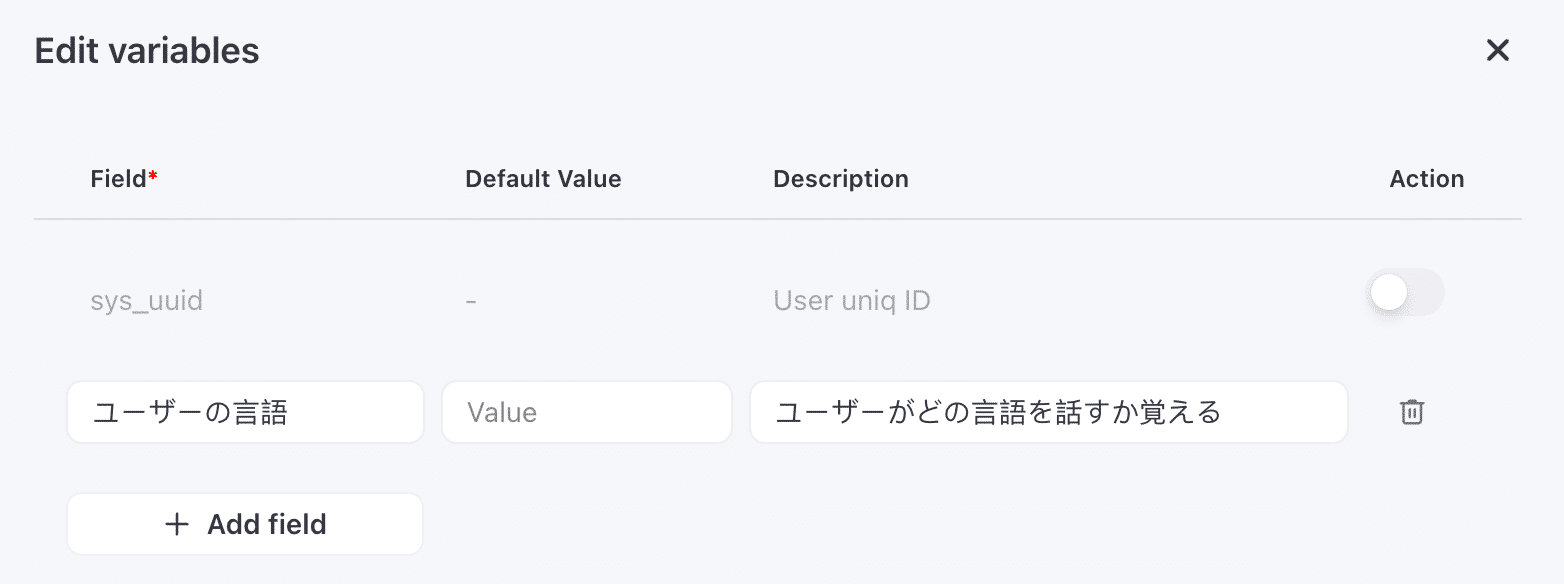The height and width of the screenshot is (584, 1564).
Task: Delete the ユーザーの言語 variable row
Action: (1411, 412)
